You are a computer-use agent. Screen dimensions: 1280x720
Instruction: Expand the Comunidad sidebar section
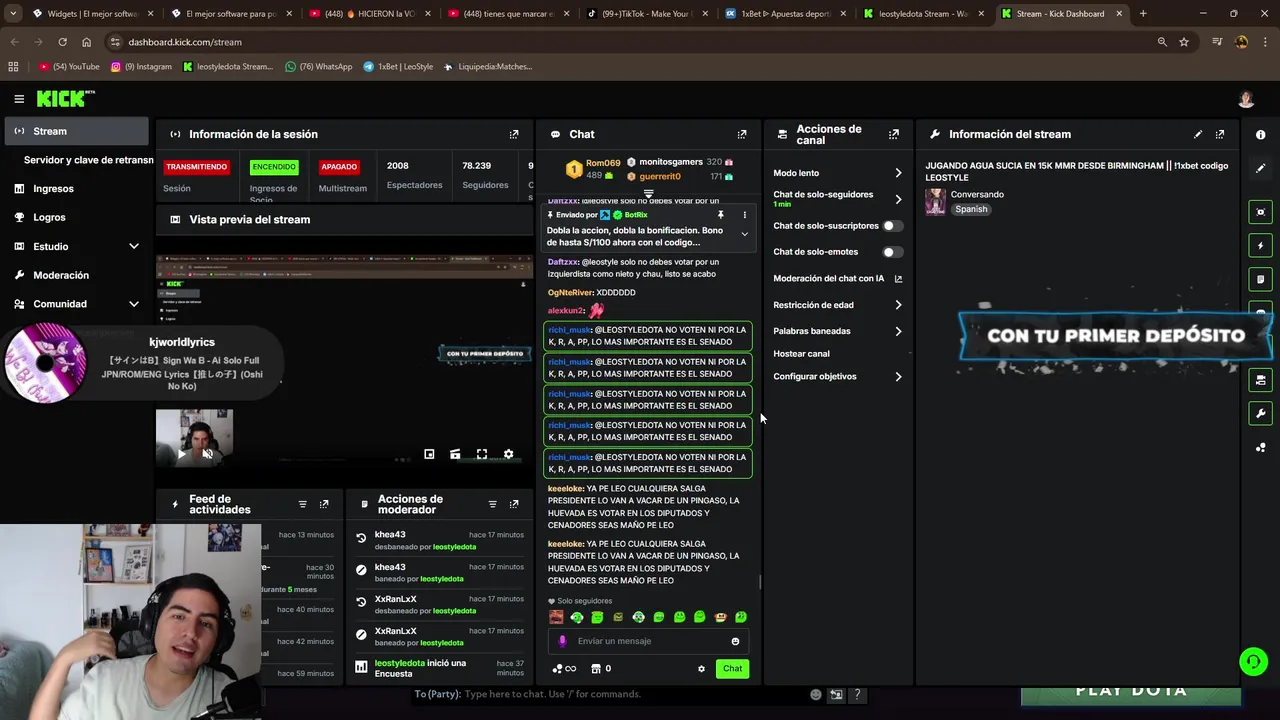coord(134,304)
